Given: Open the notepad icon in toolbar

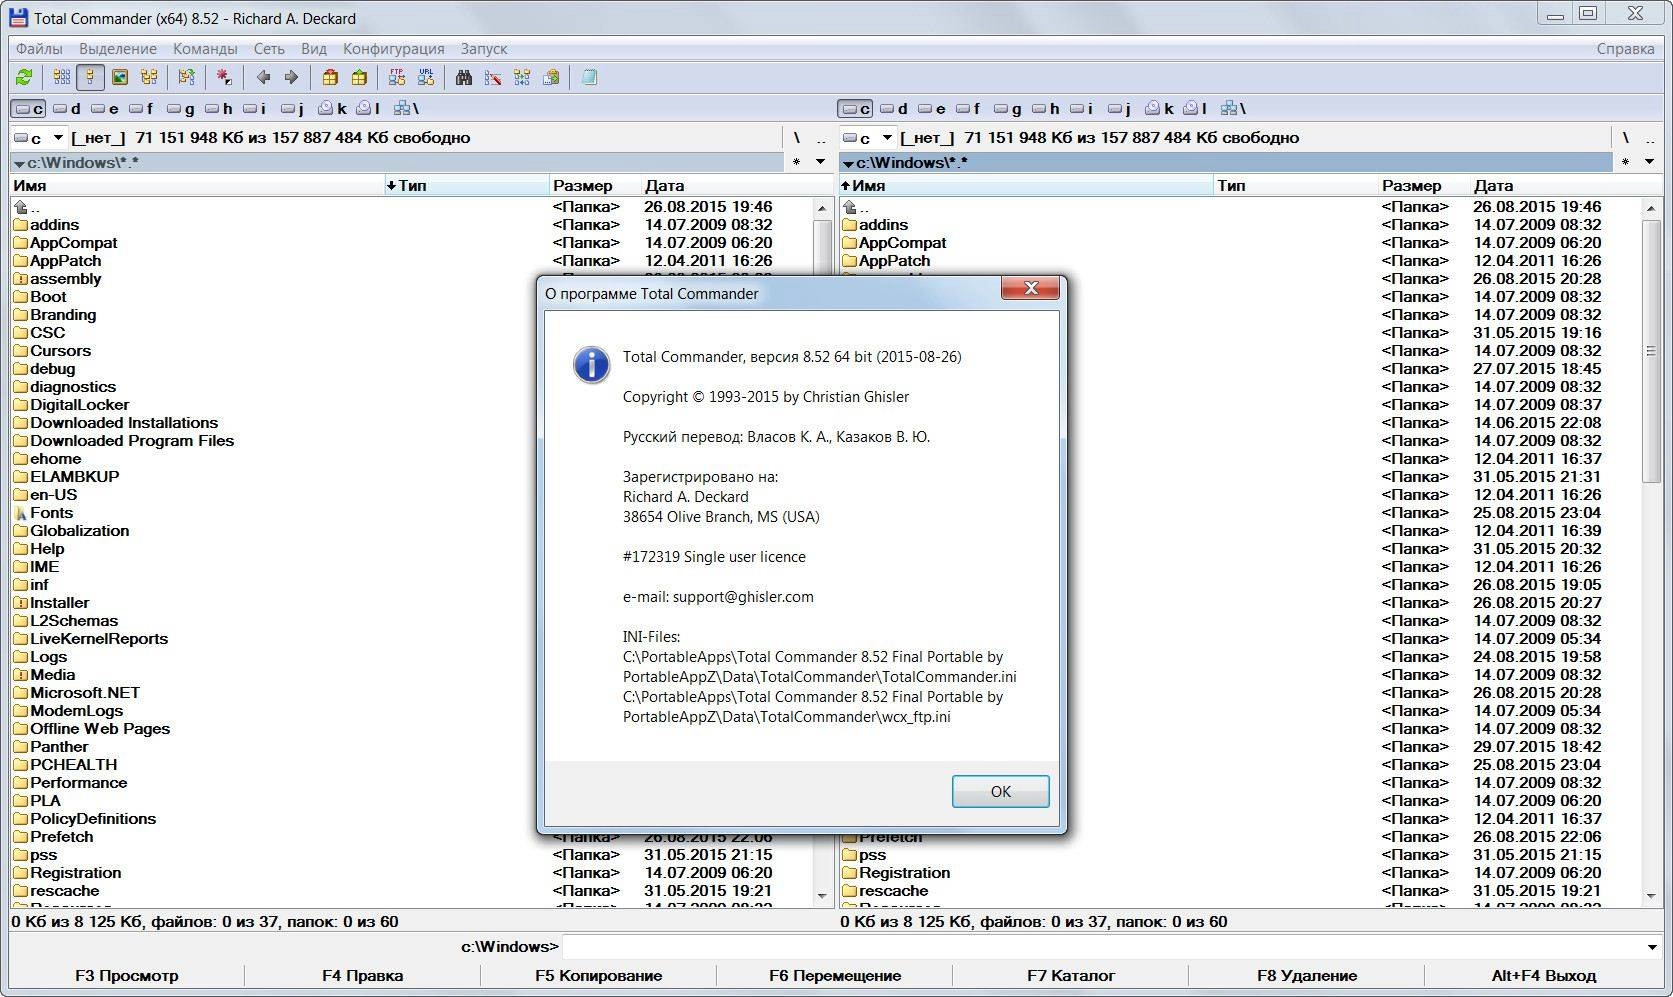Looking at the screenshot, I should [589, 77].
